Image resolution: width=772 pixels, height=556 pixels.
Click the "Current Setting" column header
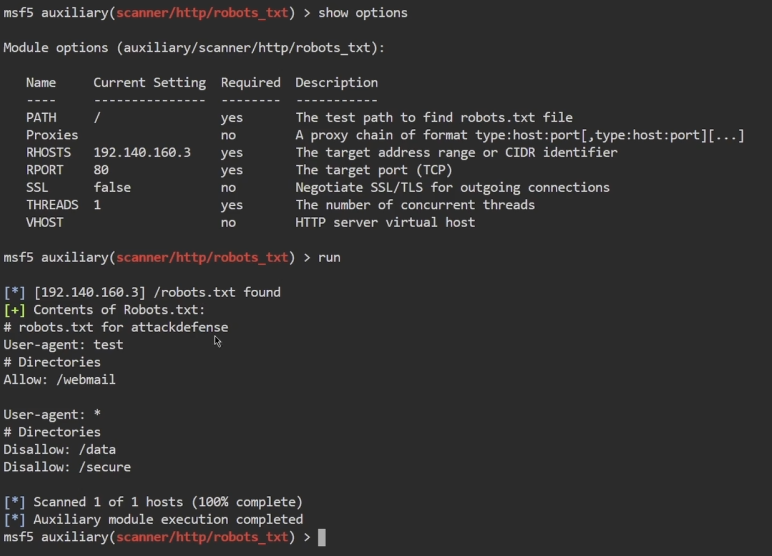click(x=149, y=83)
